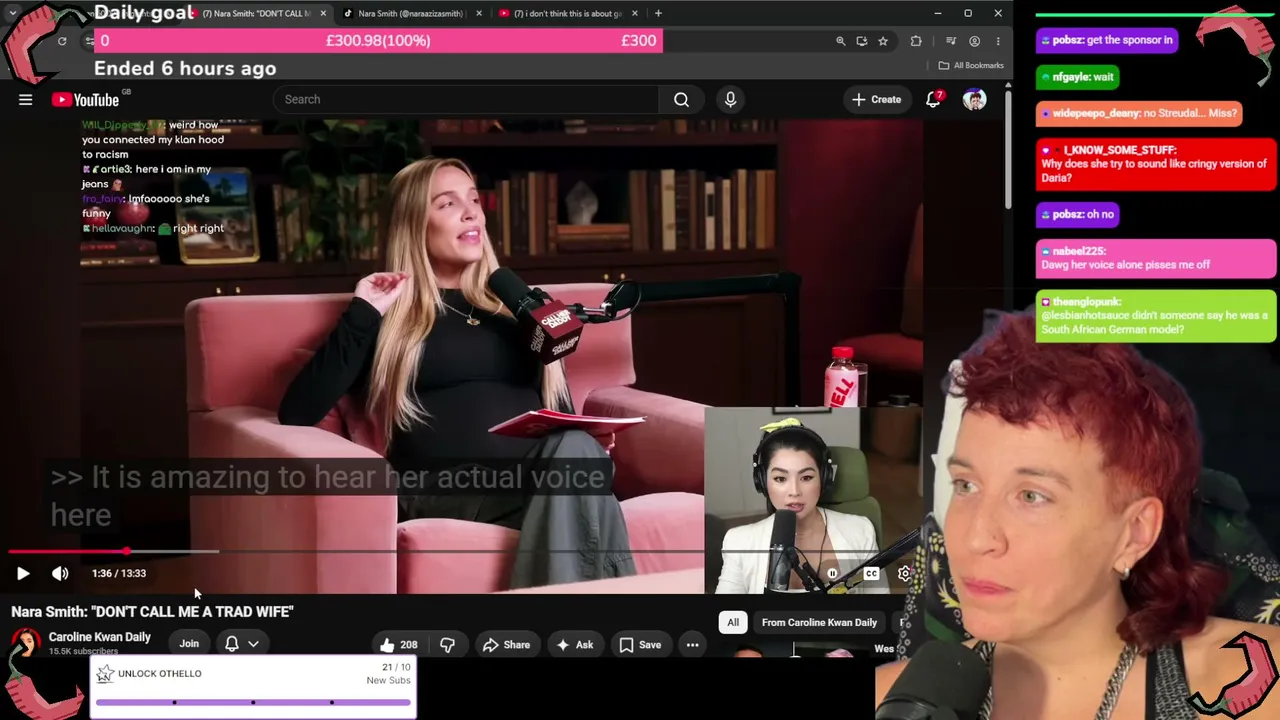The image size is (1280, 720).
Task: Open YouTube notifications bell
Action: (933, 99)
